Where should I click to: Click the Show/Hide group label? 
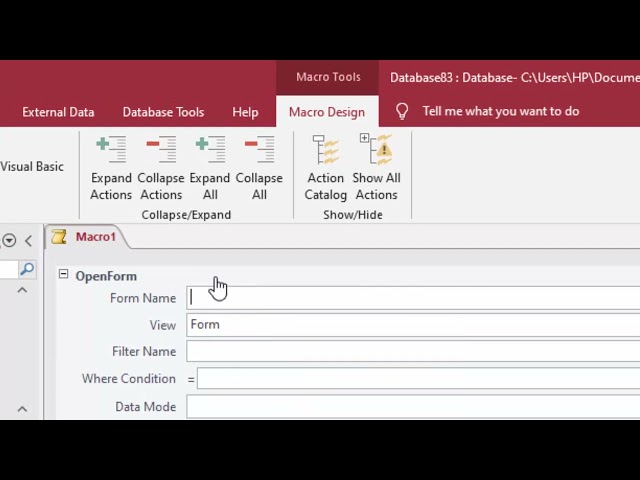point(353,215)
